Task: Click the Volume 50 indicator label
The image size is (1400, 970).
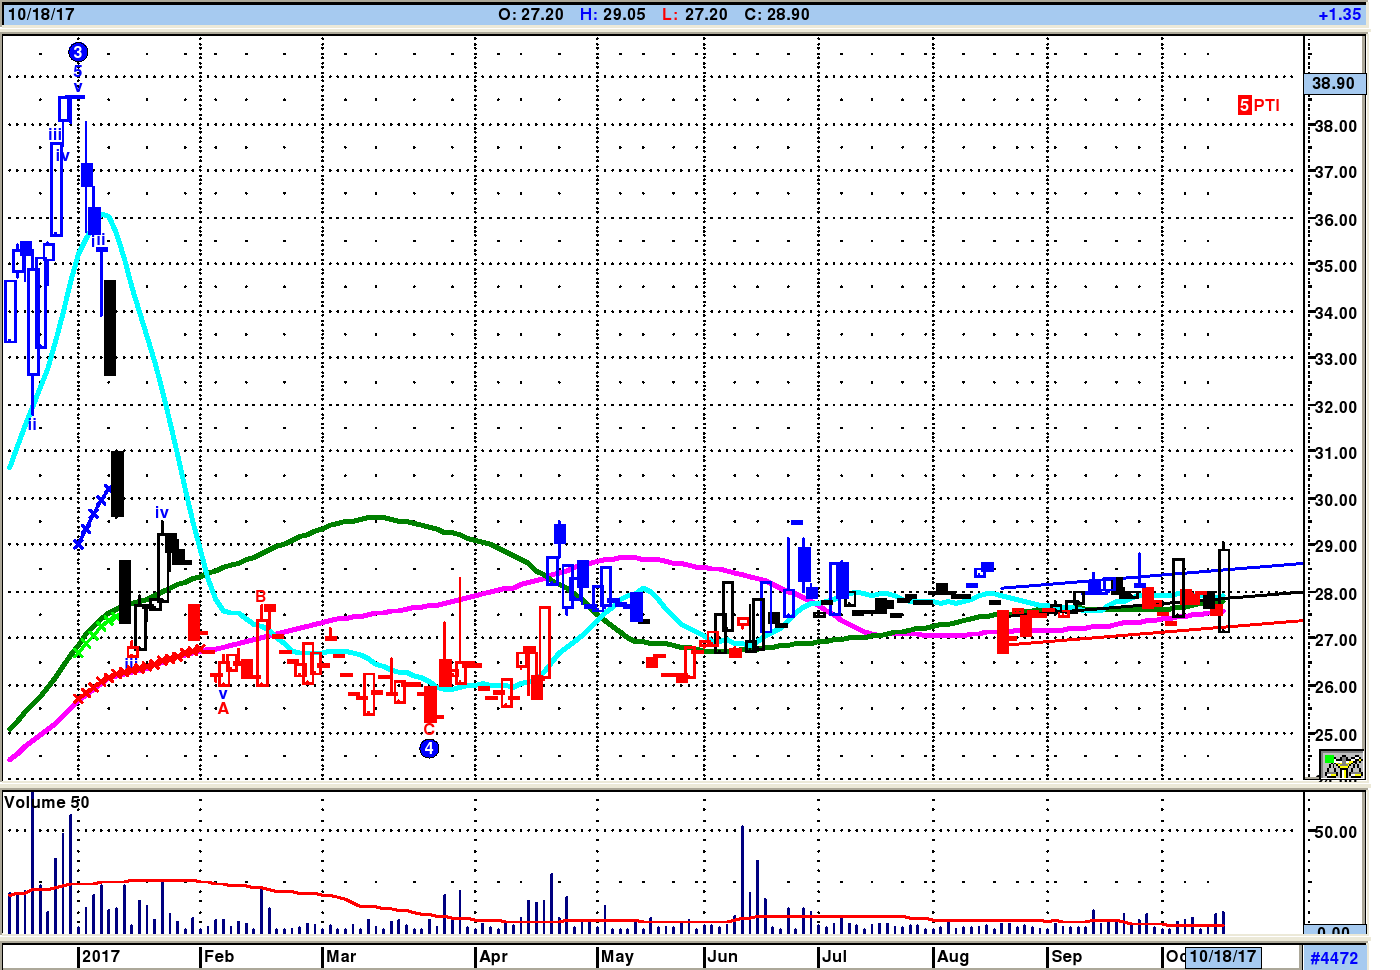Action: pyautogui.click(x=47, y=802)
